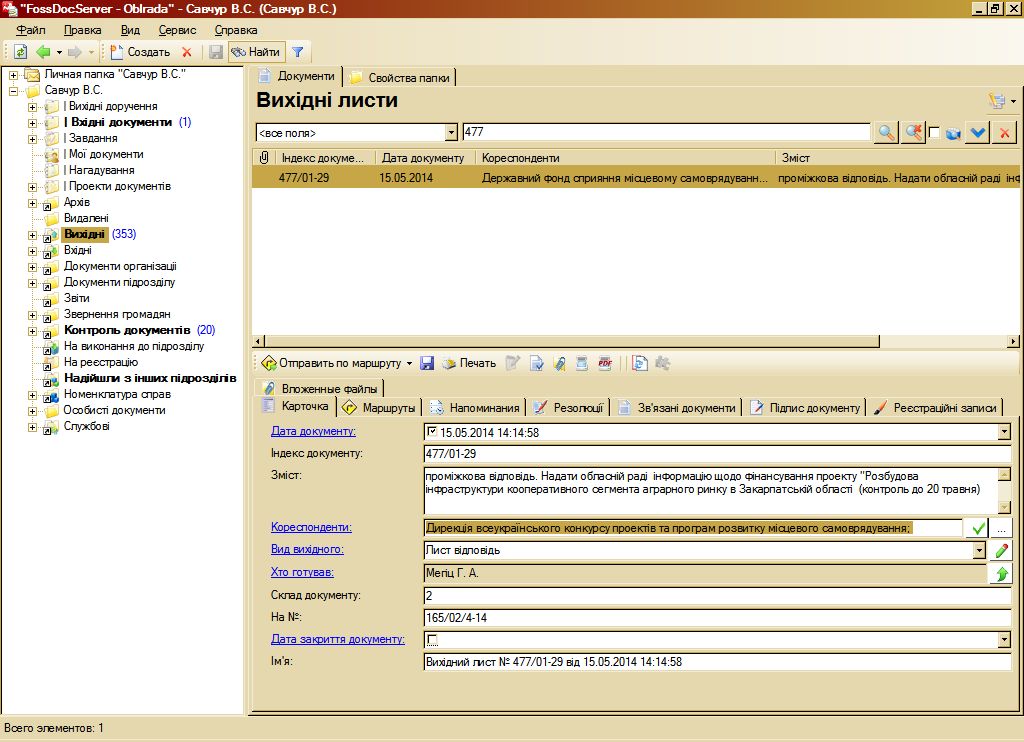Click the document refresh icon next to the PDF icon

640,363
